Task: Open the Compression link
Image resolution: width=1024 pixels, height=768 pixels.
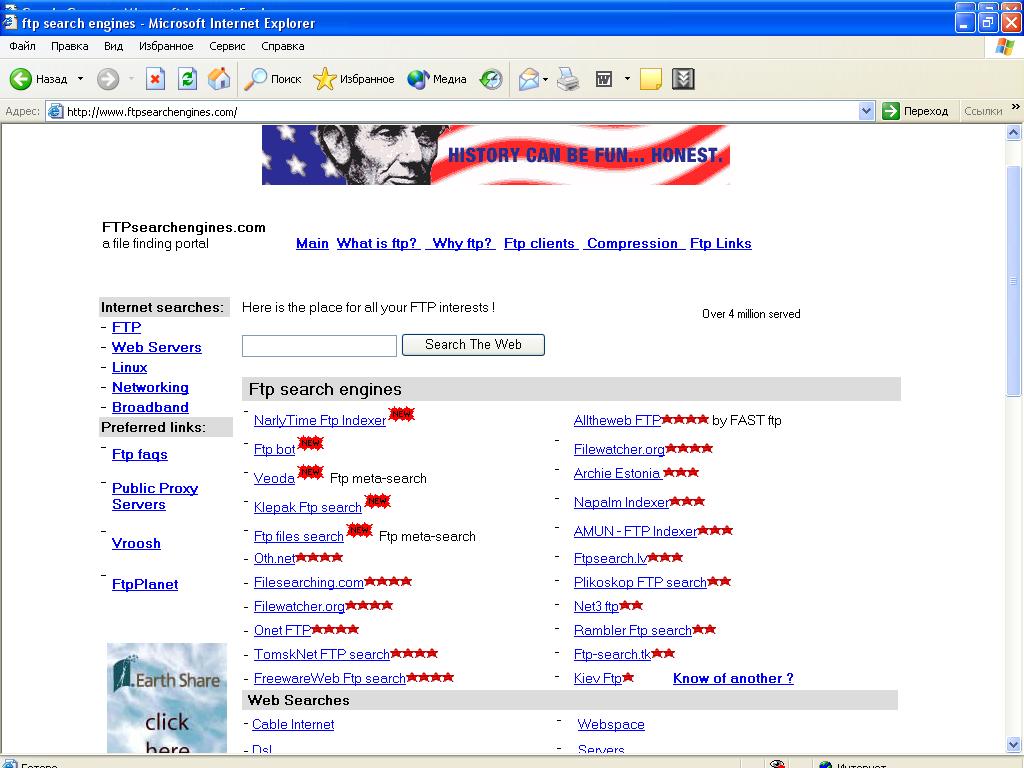Action: point(632,244)
